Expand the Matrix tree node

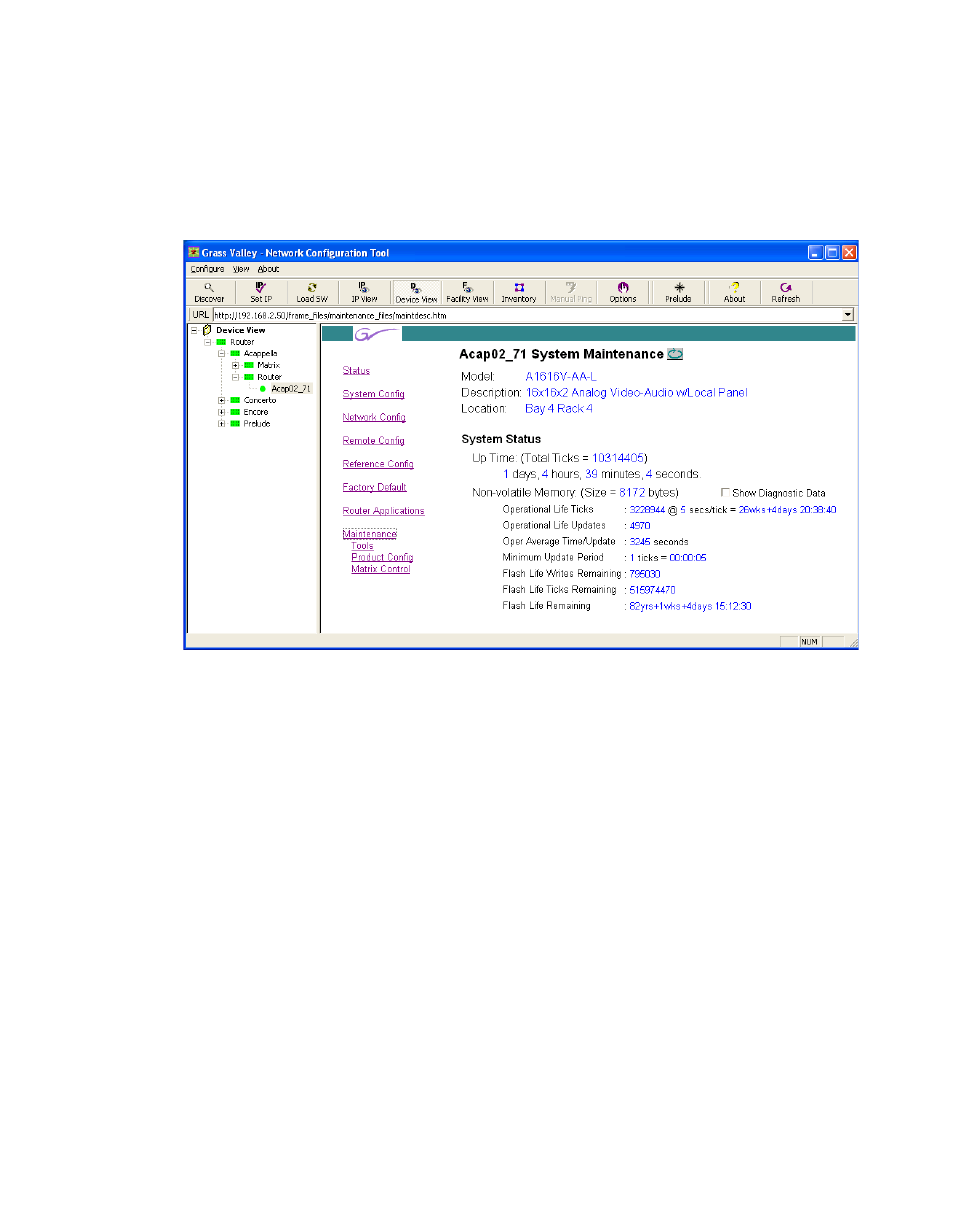[x=235, y=365]
